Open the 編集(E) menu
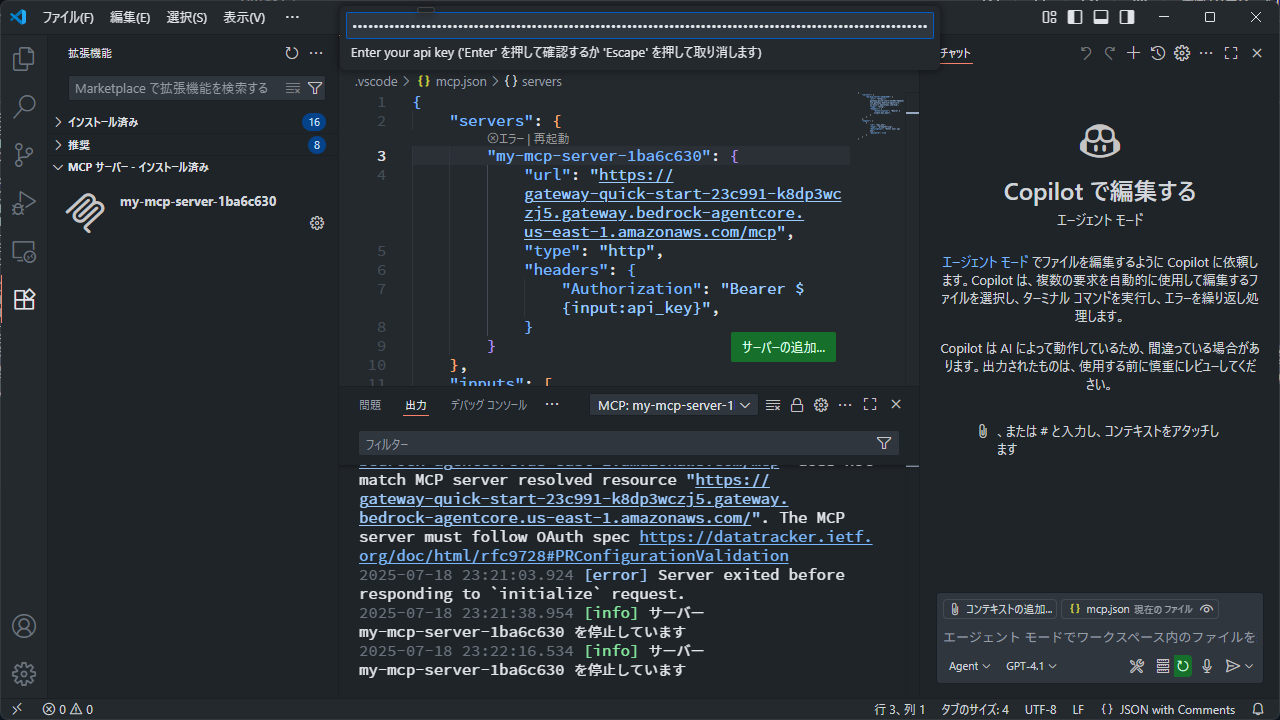Viewport: 1280px width, 720px height. [130, 17]
